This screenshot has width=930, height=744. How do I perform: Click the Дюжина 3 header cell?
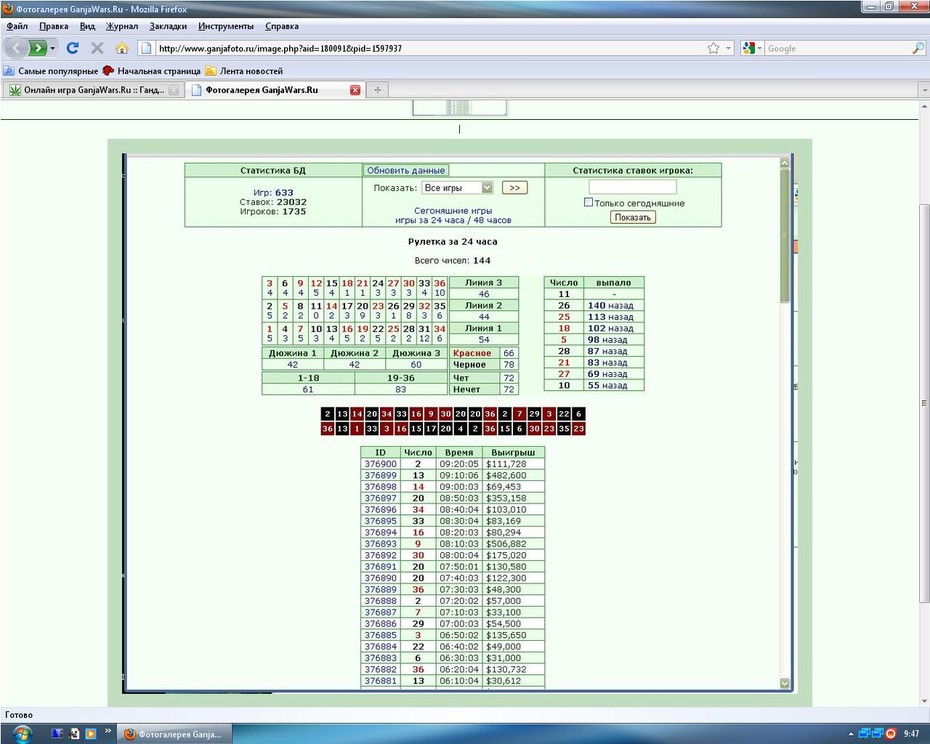[416, 353]
